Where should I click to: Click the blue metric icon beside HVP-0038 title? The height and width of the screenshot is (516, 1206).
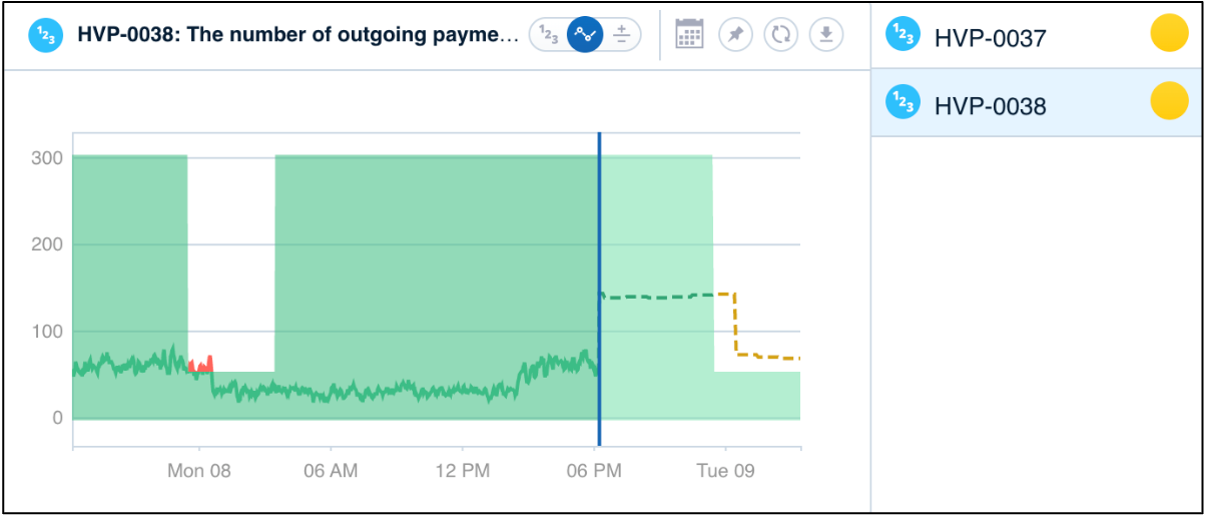47,35
